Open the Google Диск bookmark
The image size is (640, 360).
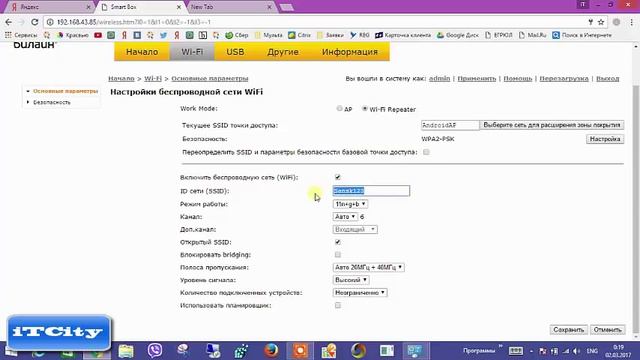[x=458, y=36]
